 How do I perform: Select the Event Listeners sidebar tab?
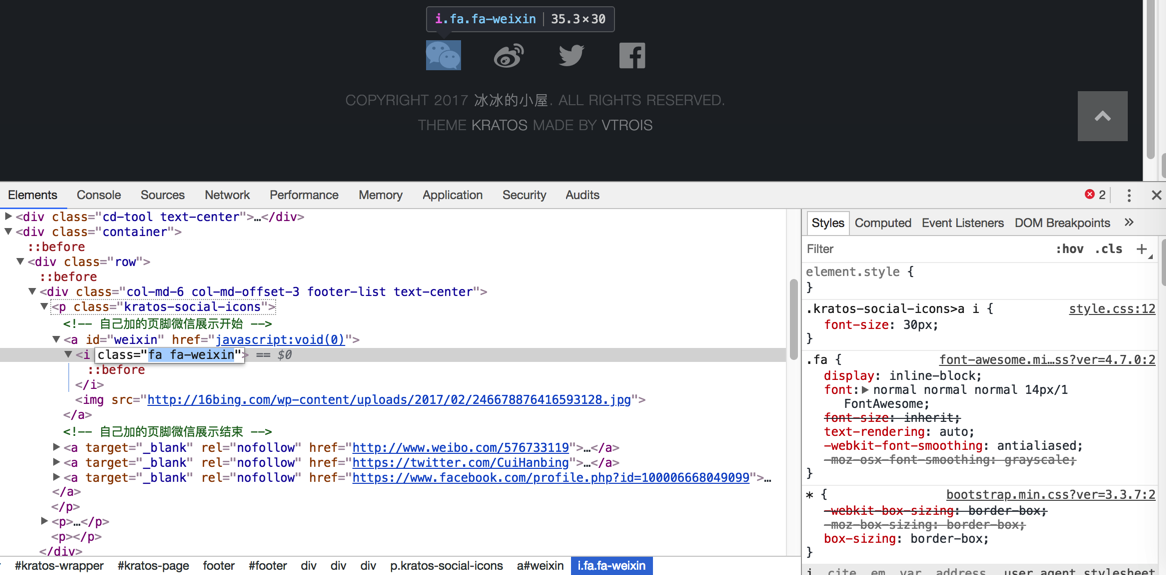click(x=963, y=223)
